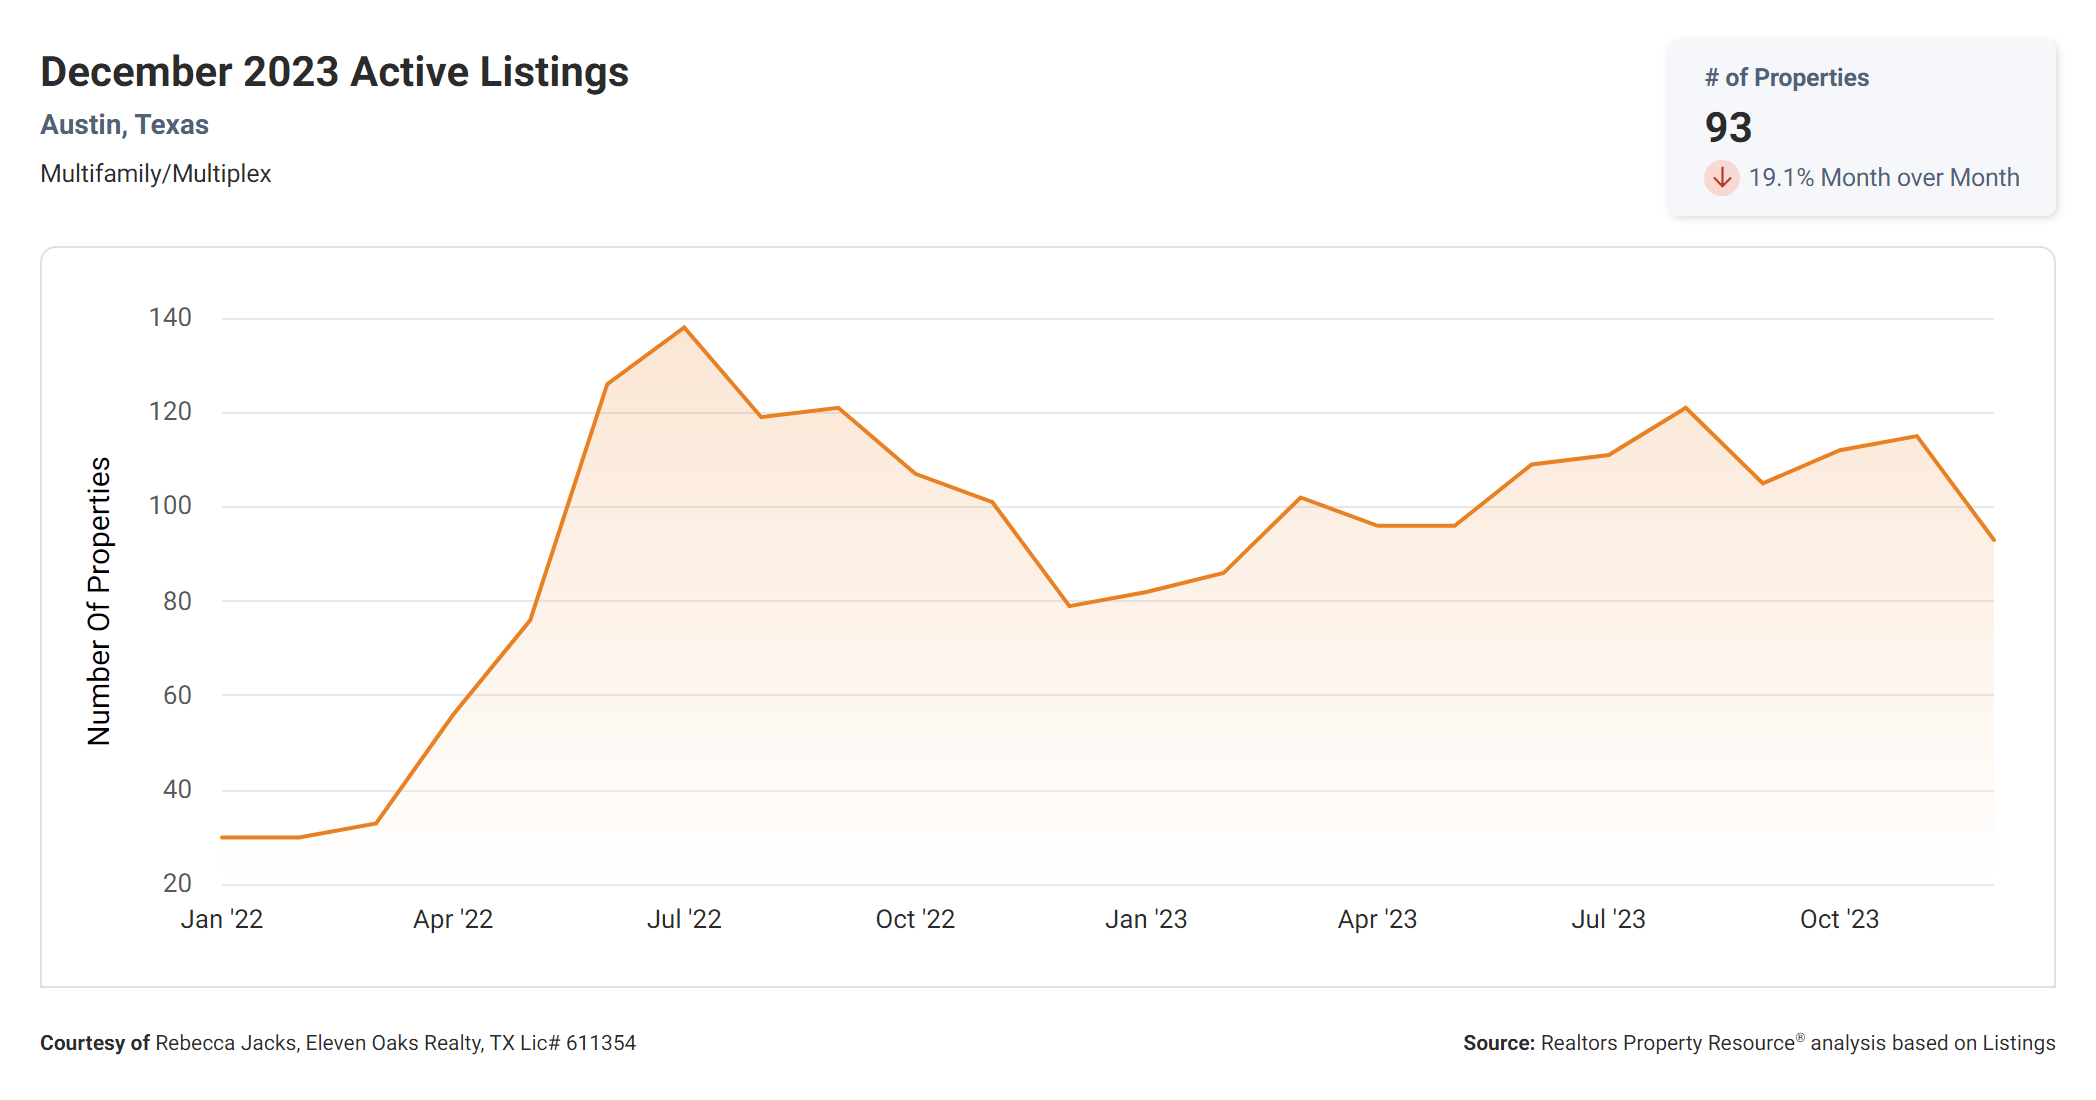Screen dimensions: 2096x1100
Task: Click the Jul '23 x-axis label
Action: (1608, 919)
